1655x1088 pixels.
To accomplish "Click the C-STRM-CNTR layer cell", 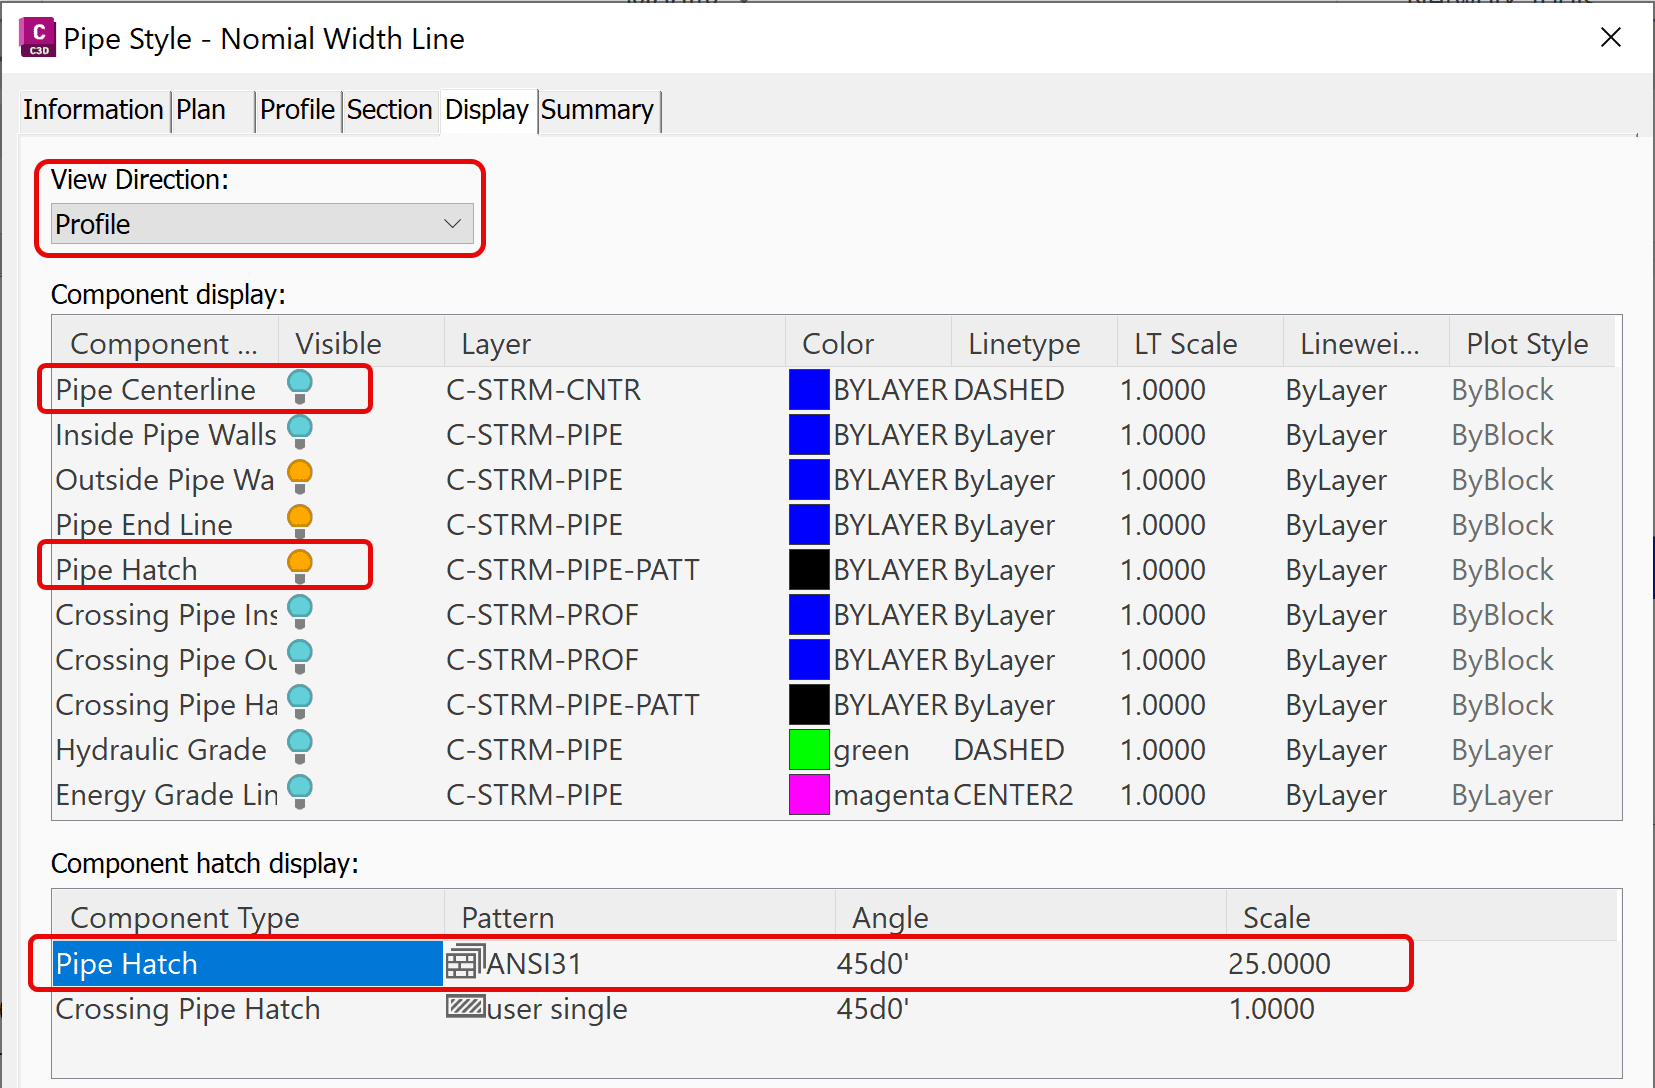I will [x=543, y=389].
